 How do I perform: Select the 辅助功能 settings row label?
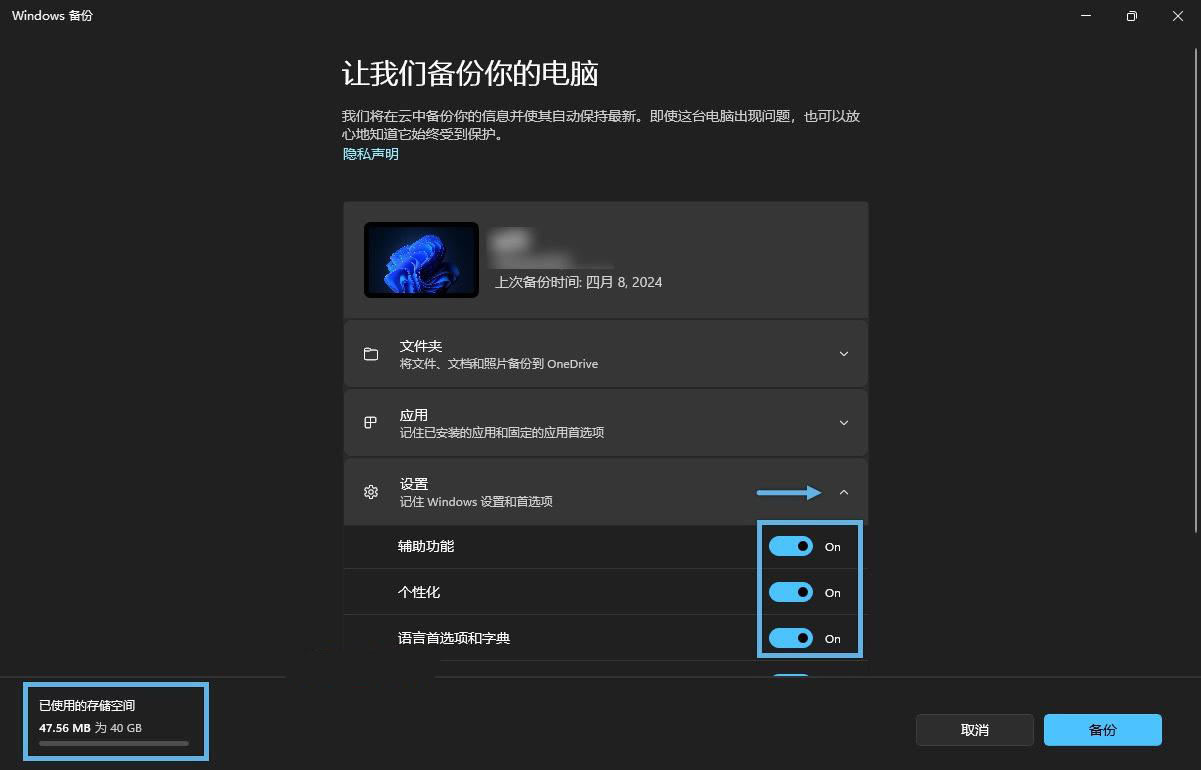click(426, 547)
